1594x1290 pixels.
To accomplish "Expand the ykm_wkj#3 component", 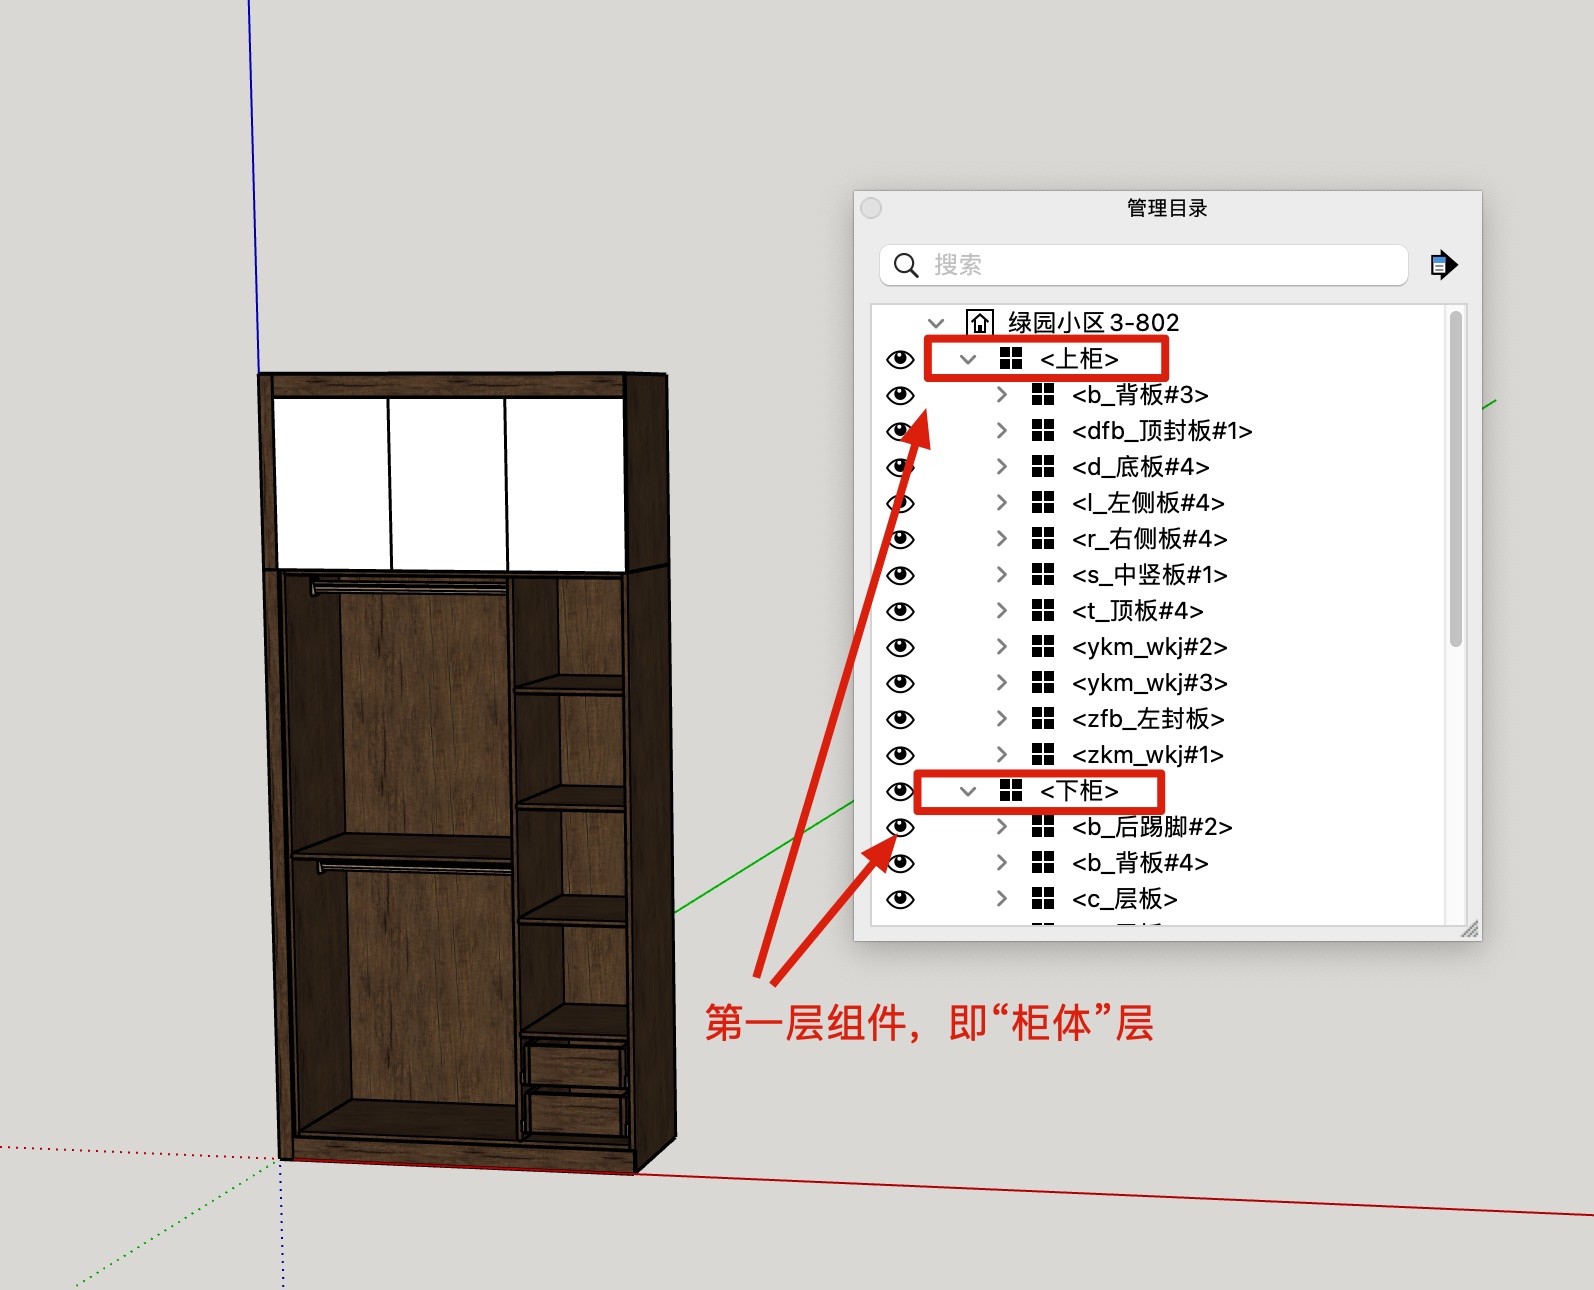I will [x=1002, y=683].
